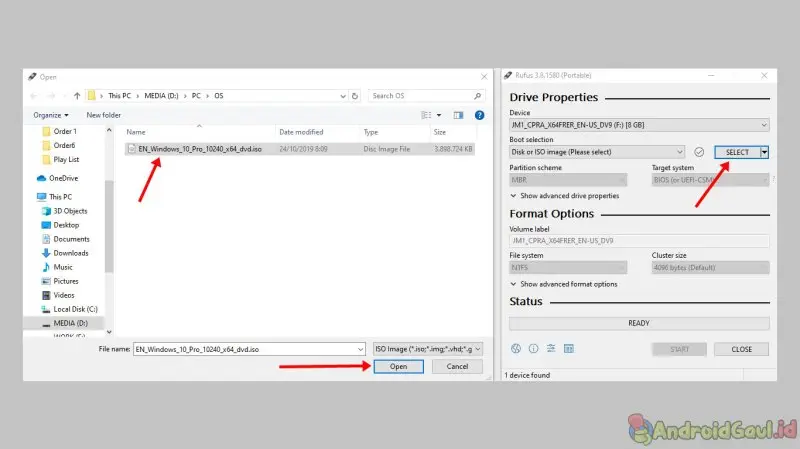Open the Cluster size dropdown
The height and width of the screenshot is (449, 800).
[x=710, y=267]
